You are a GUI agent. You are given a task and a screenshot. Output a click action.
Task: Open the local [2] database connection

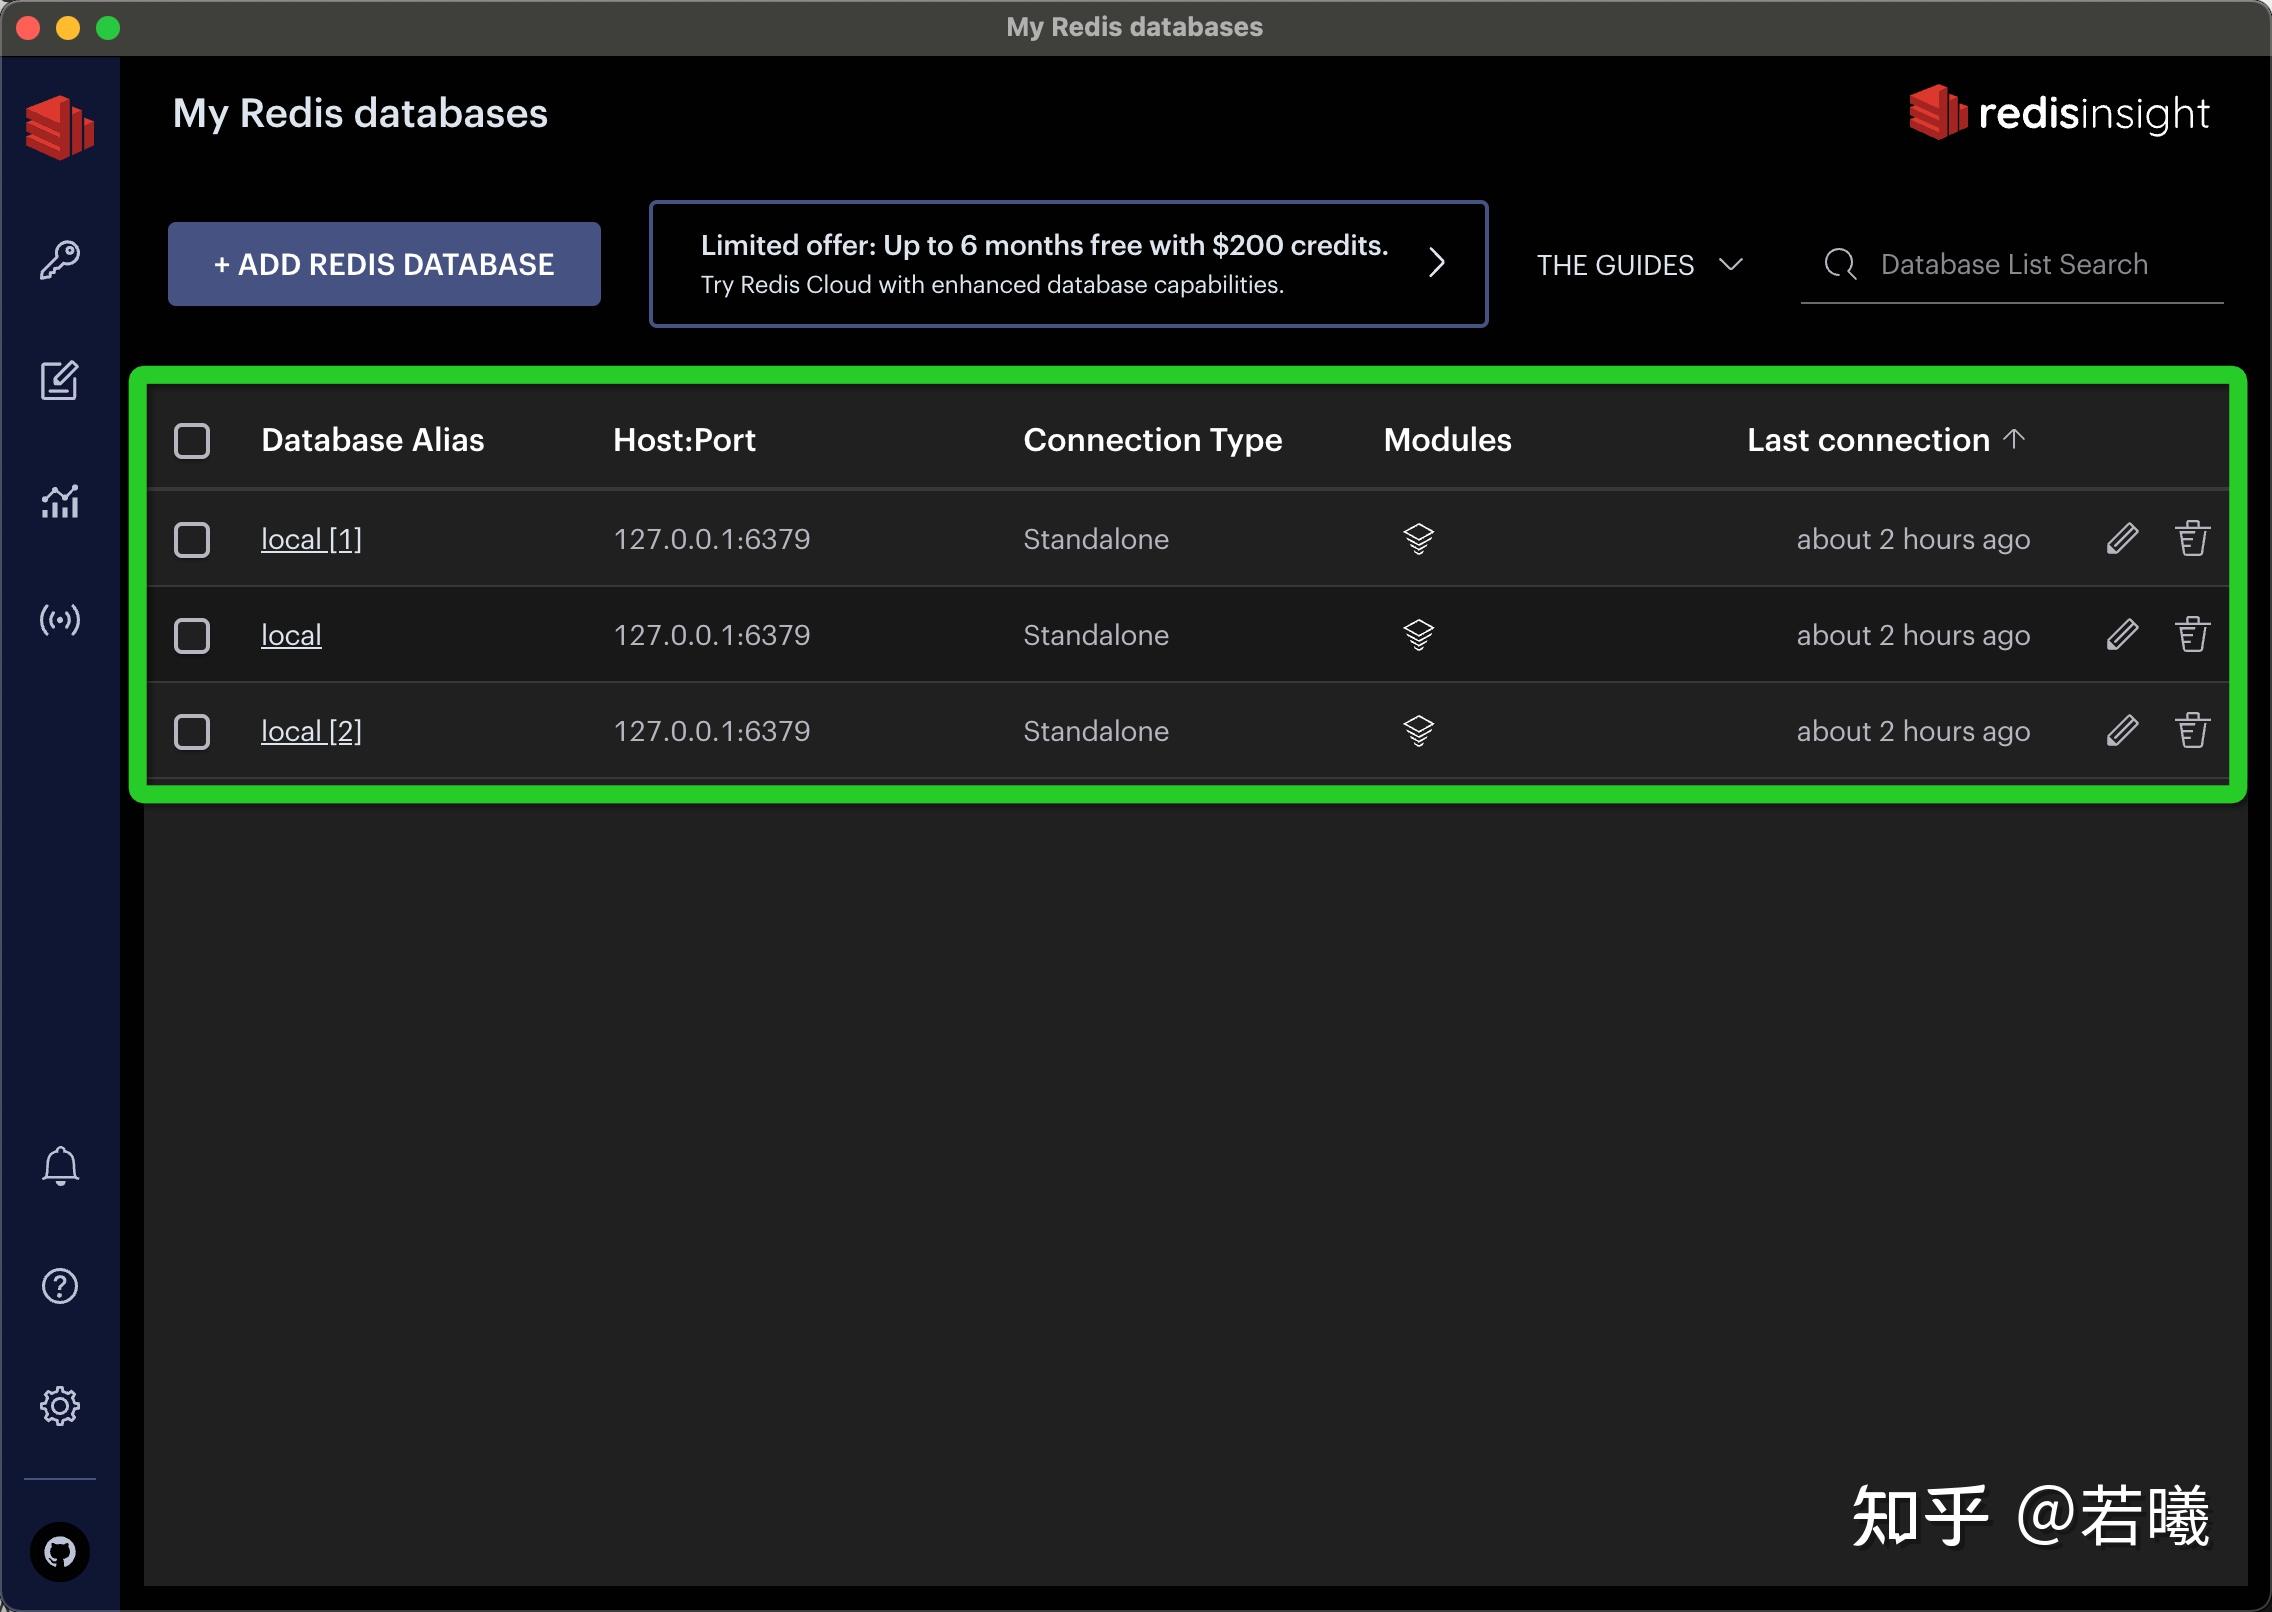pos(311,731)
